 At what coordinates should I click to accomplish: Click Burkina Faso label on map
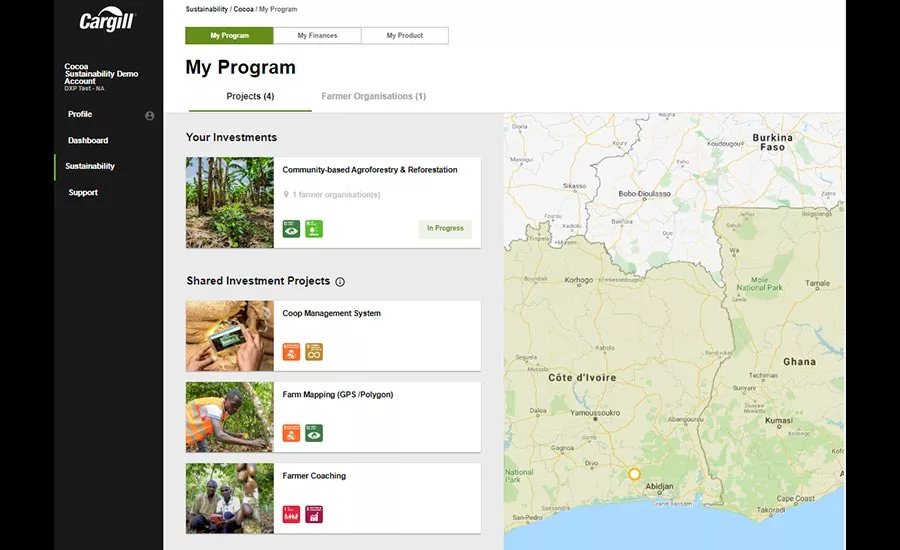pos(773,142)
